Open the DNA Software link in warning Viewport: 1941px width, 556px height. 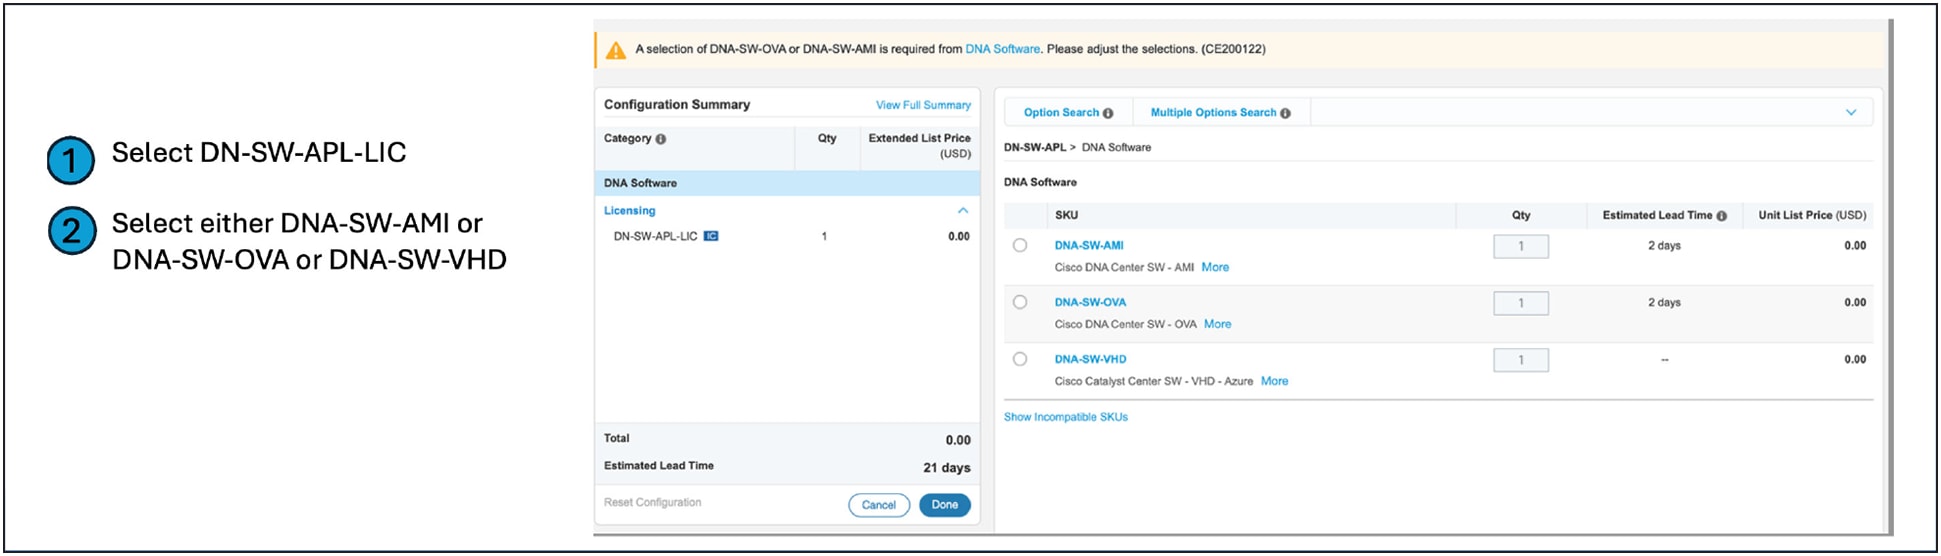(1002, 49)
